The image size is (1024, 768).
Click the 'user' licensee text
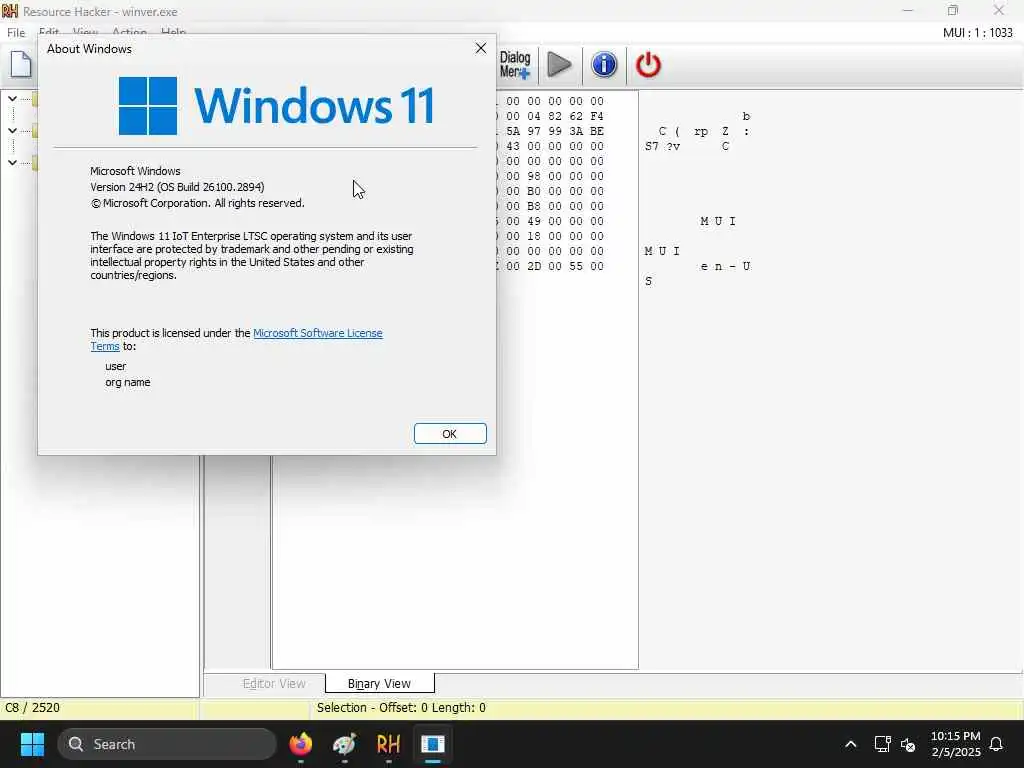click(x=116, y=366)
